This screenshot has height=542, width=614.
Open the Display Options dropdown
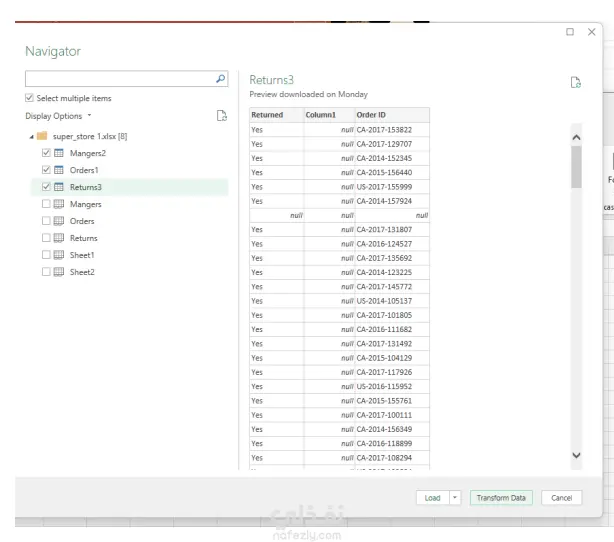point(58,116)
